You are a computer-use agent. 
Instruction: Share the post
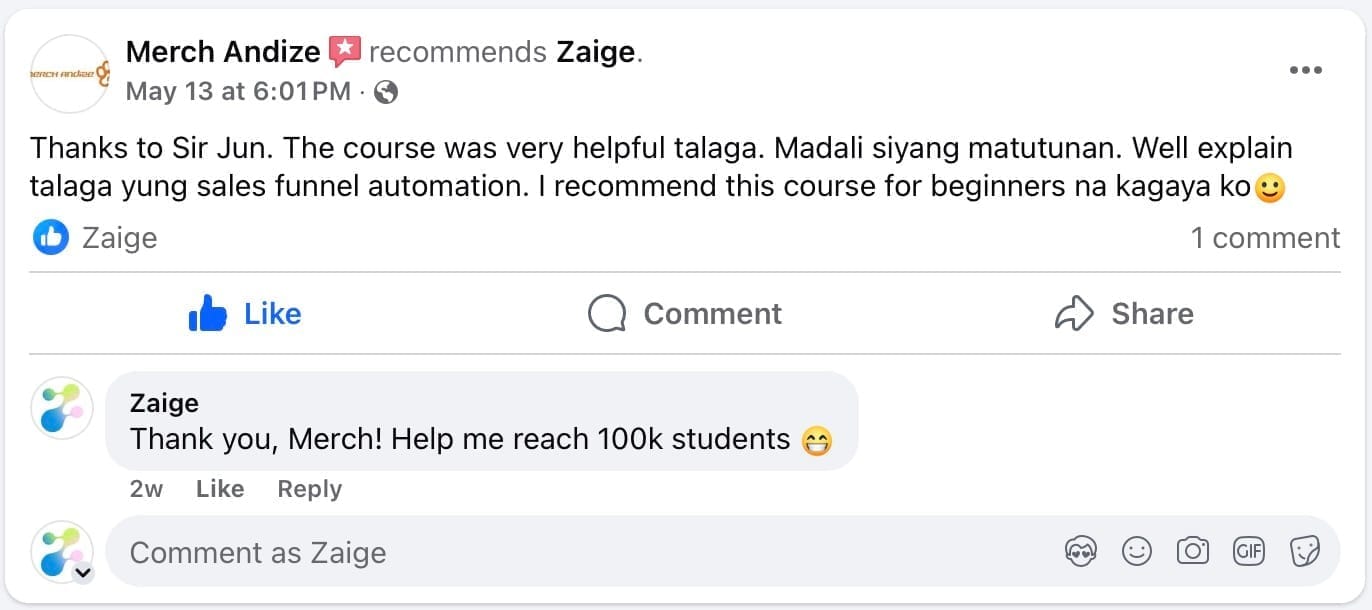(1124, 314)
